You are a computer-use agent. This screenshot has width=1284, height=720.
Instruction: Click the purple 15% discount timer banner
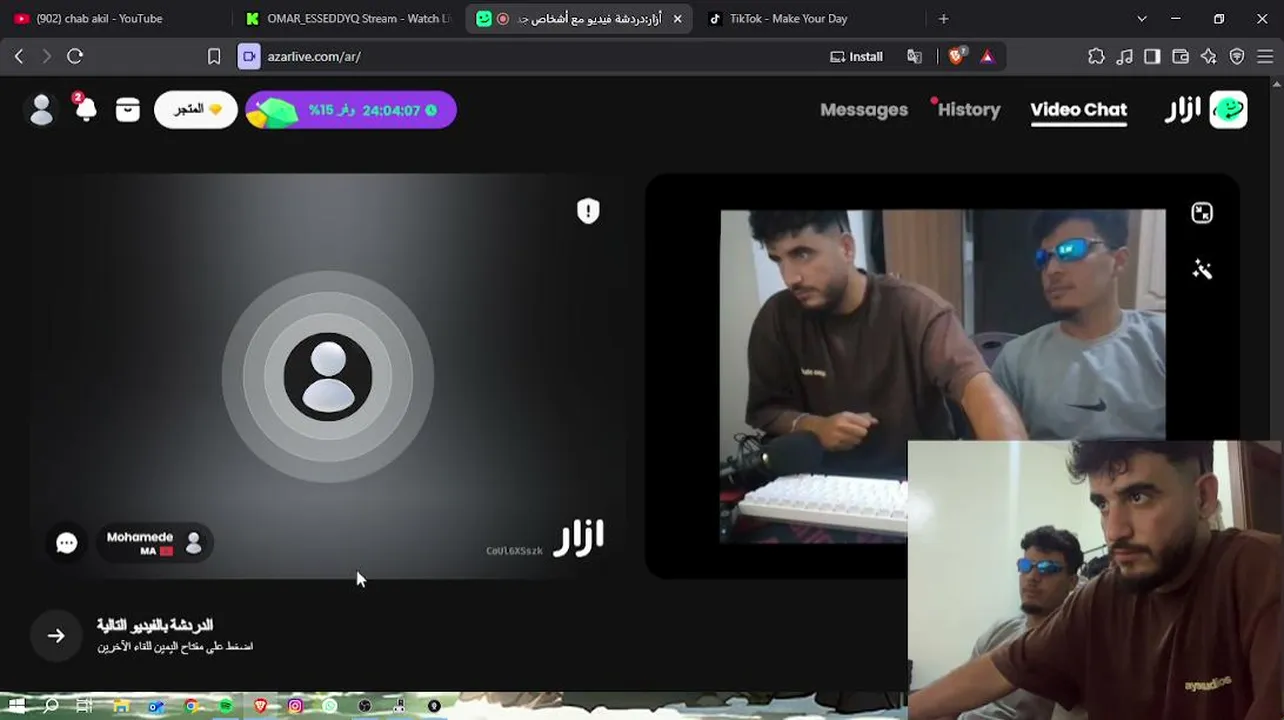(351, 110)
